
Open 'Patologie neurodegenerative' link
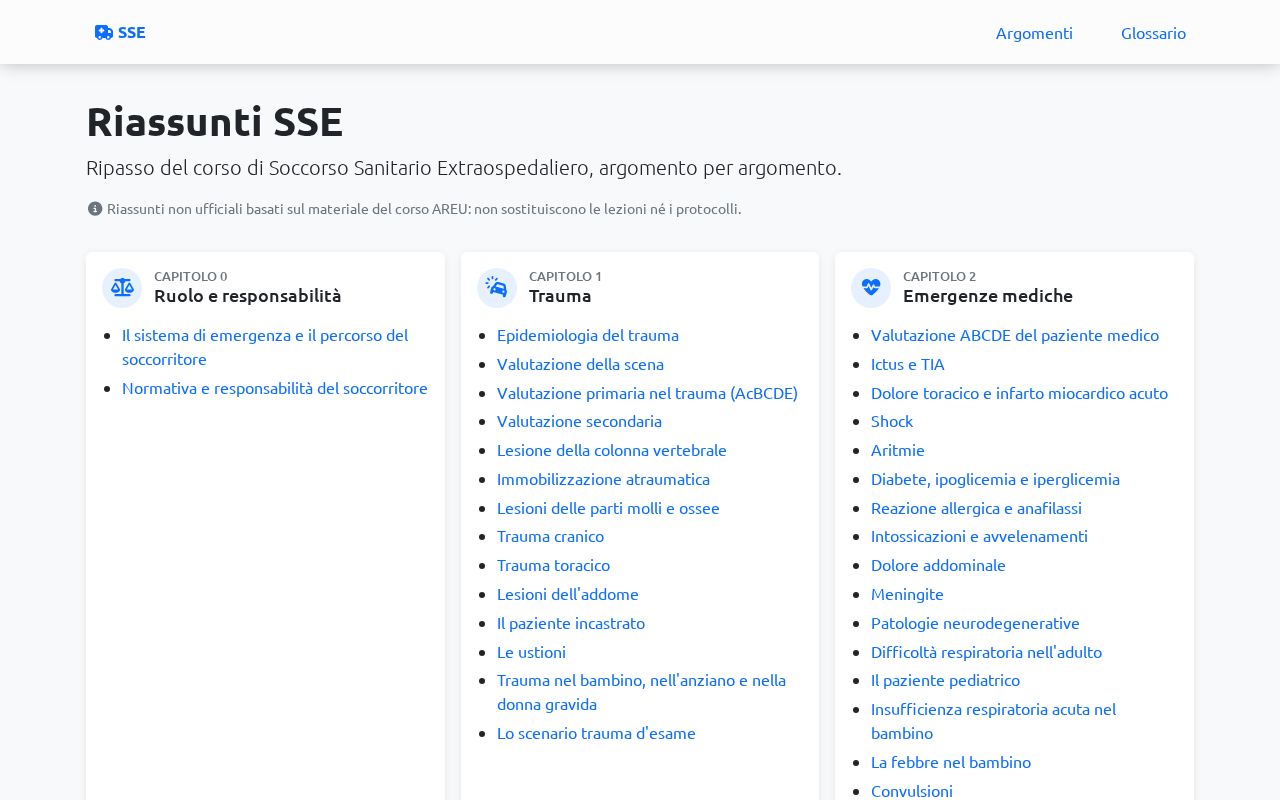975,623
